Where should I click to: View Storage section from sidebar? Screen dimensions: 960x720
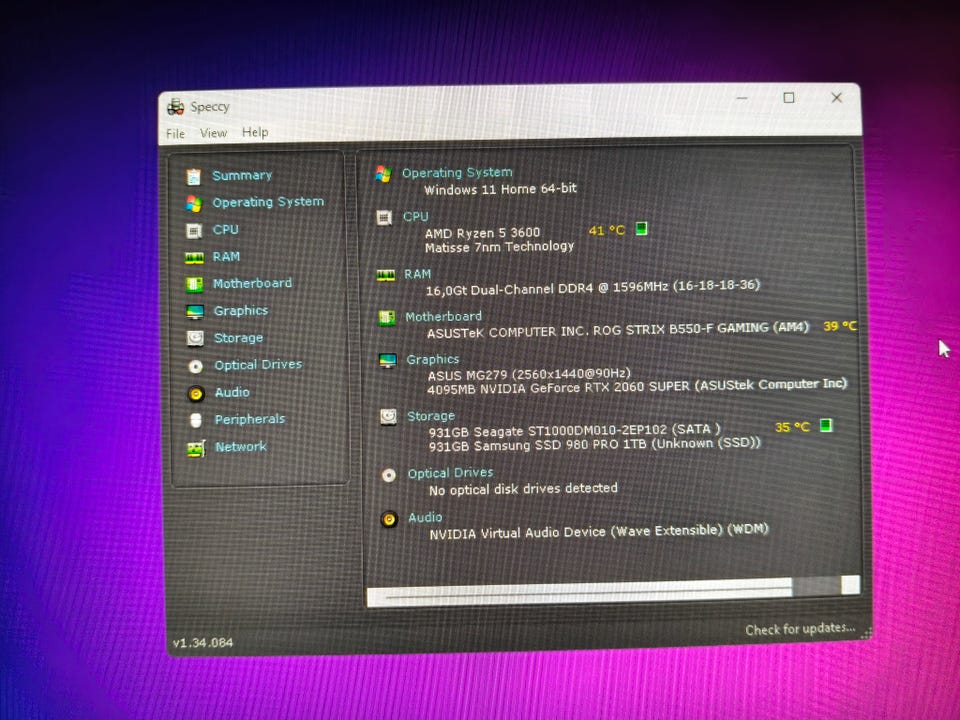[238, 337]
